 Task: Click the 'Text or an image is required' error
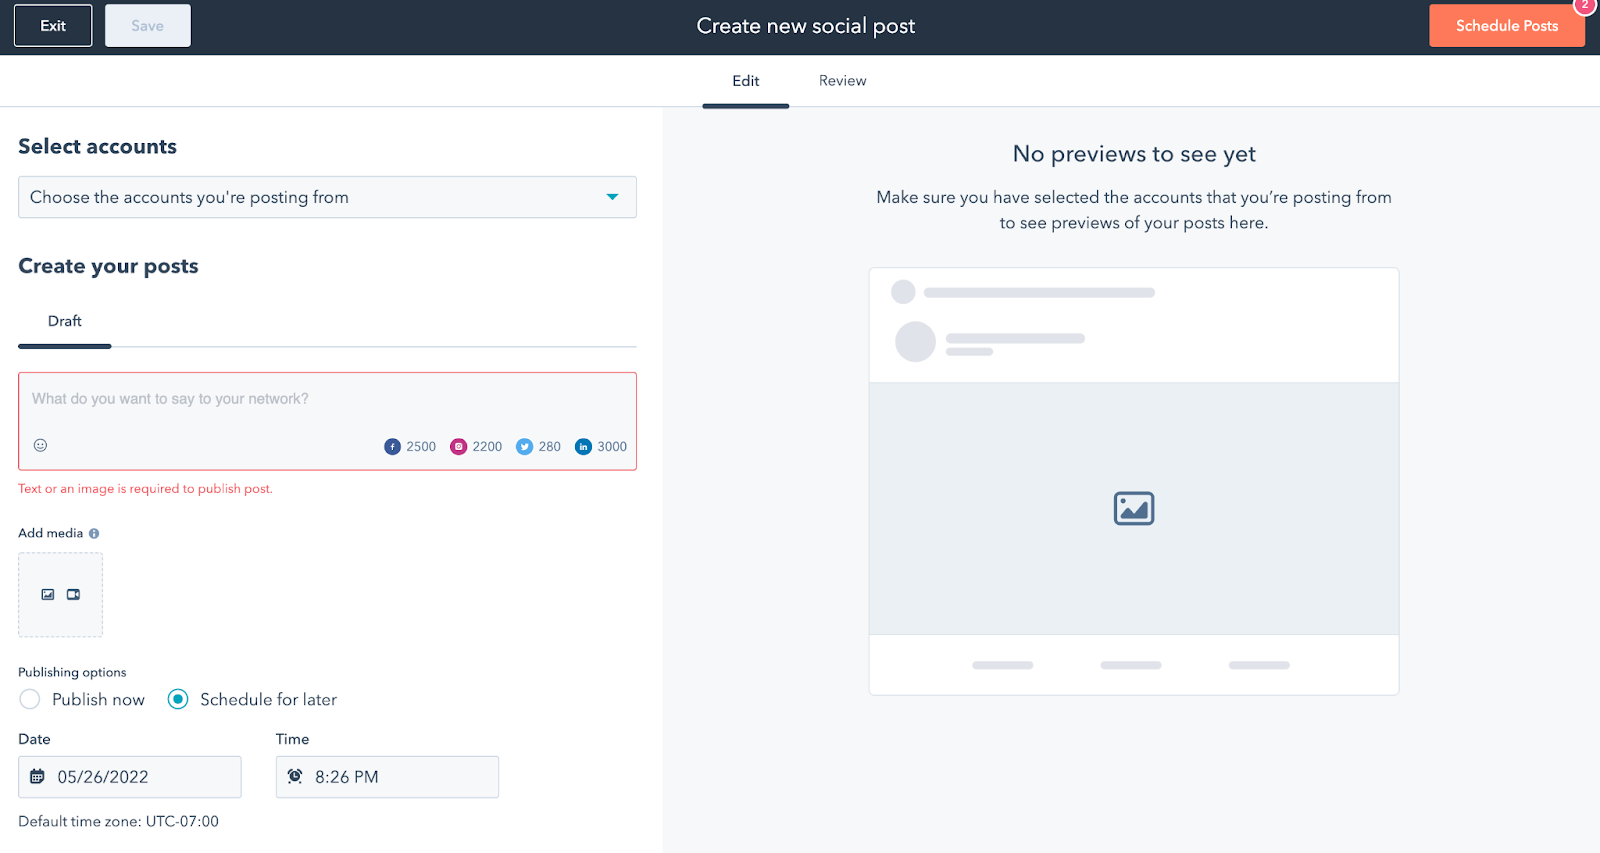[145, 489]
